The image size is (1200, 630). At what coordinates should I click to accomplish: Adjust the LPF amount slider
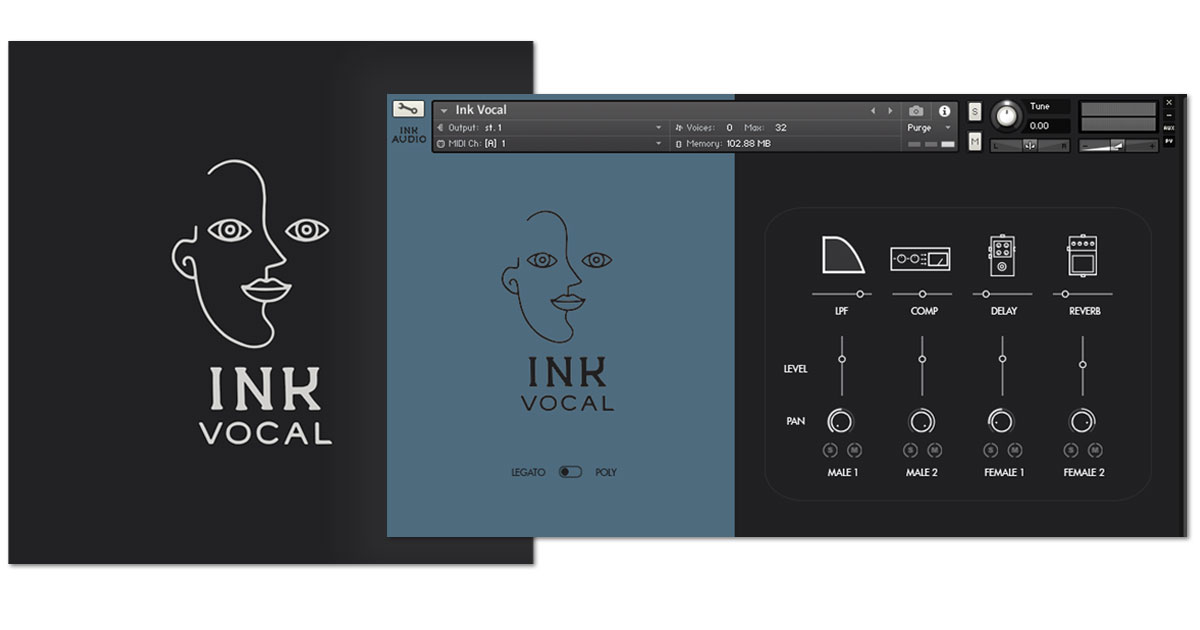(x=842, y=294)
